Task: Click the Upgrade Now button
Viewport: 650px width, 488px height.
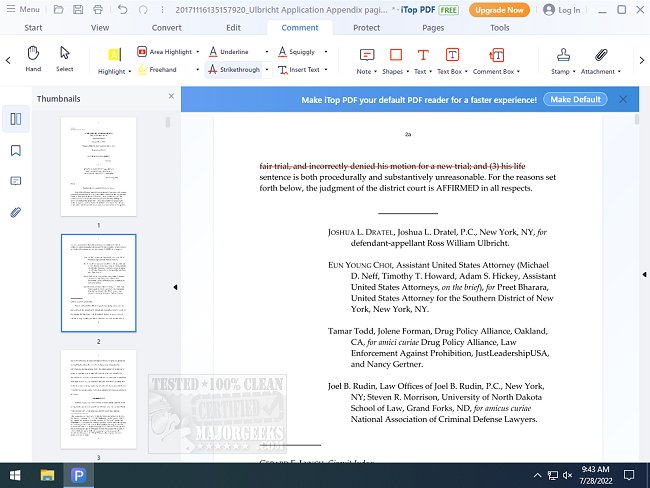Action: [x=500, y=10]
